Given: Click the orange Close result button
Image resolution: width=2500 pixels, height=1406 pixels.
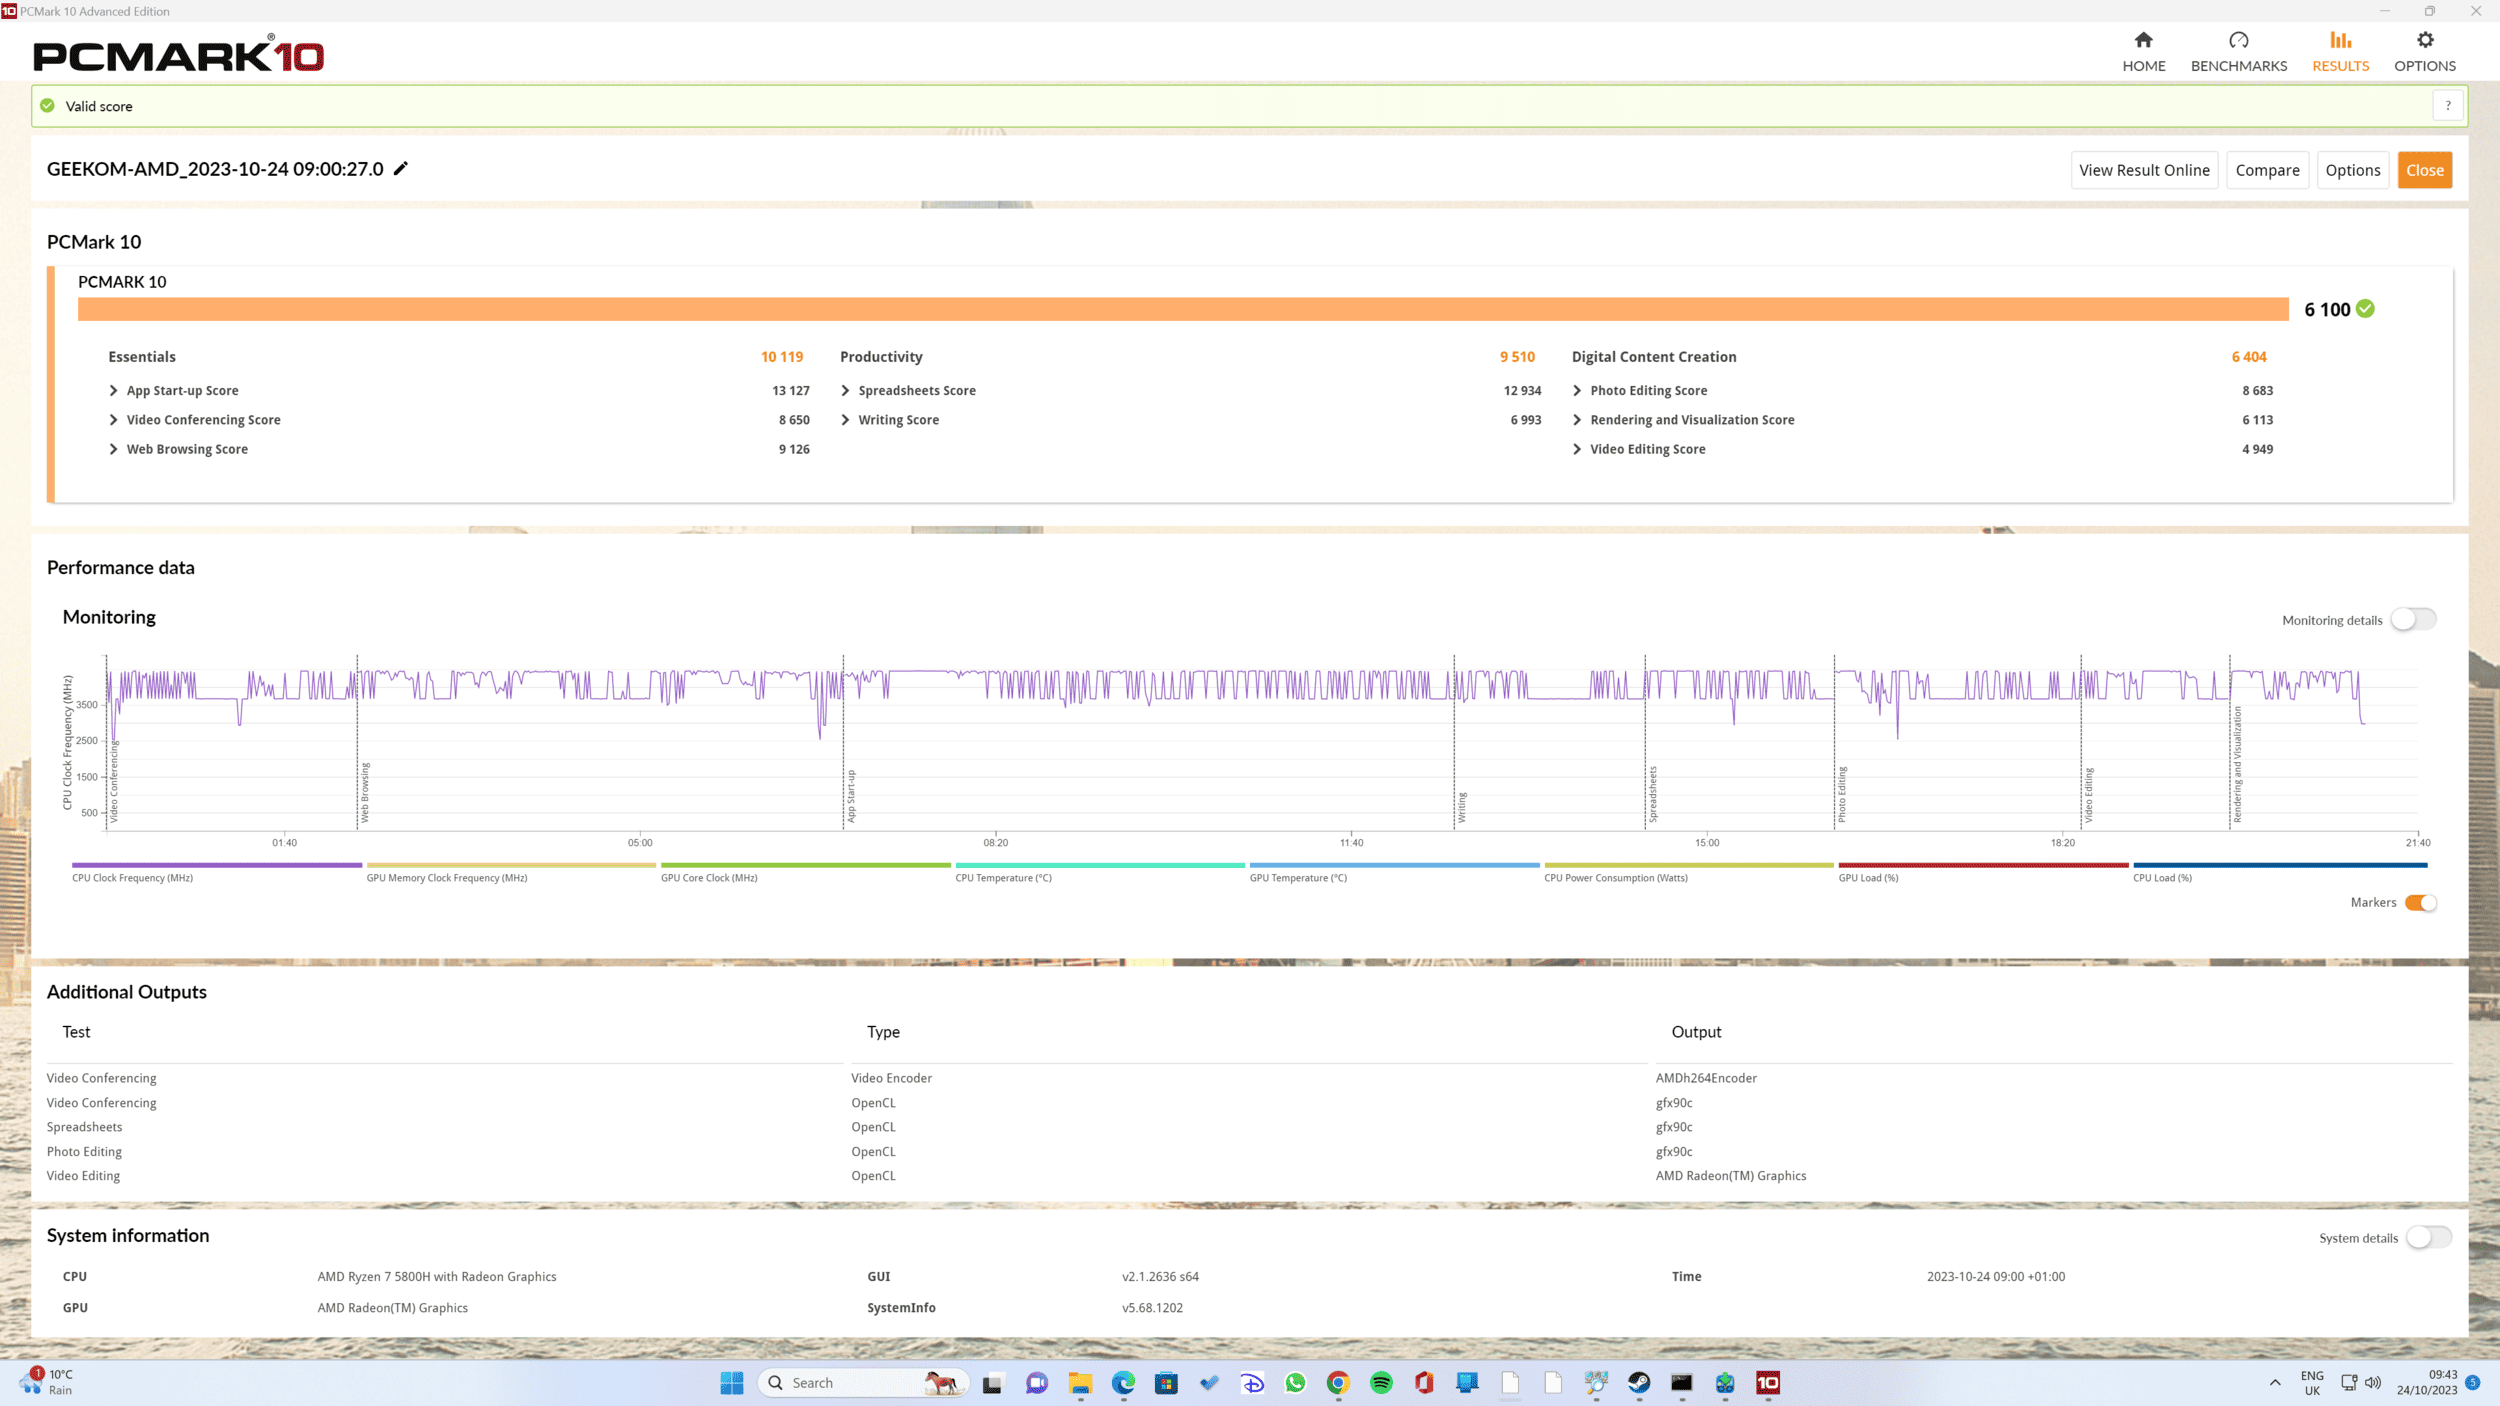Looking at the screenshot, I should coord(2424,170).
